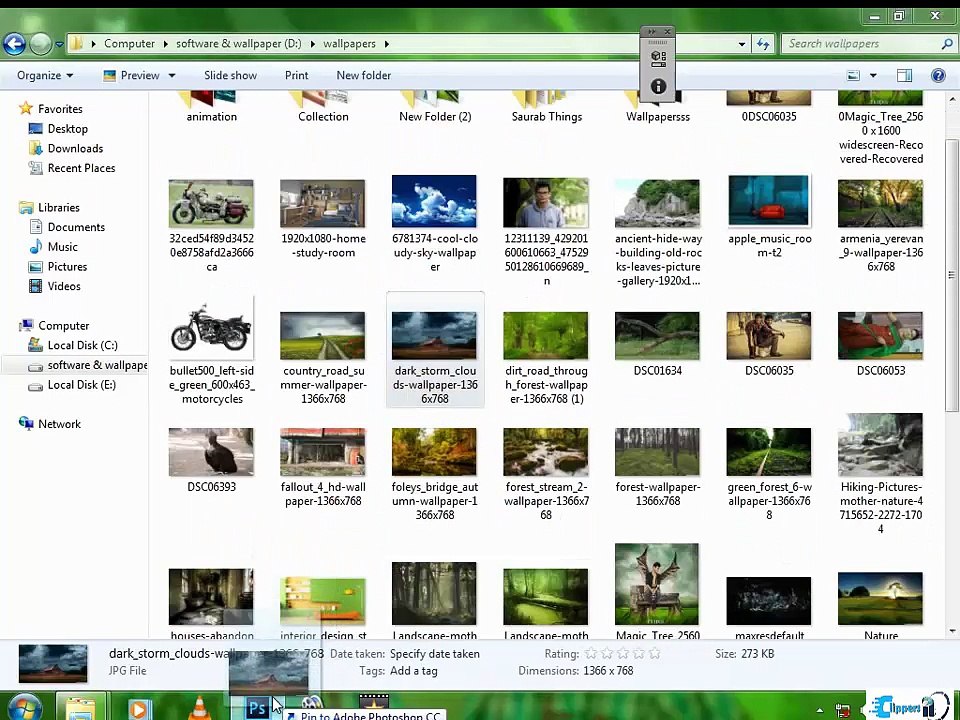Click the info icon on floating panel
This screenshot has width=960, height=720.
pos(658,87)
